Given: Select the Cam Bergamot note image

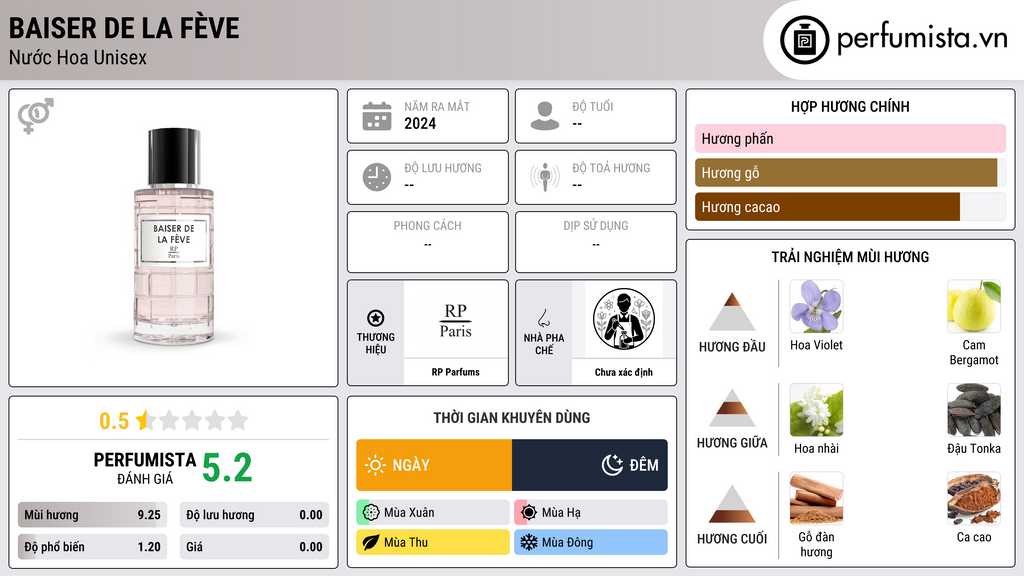Looking at the screenshot, I should point(974,307).
